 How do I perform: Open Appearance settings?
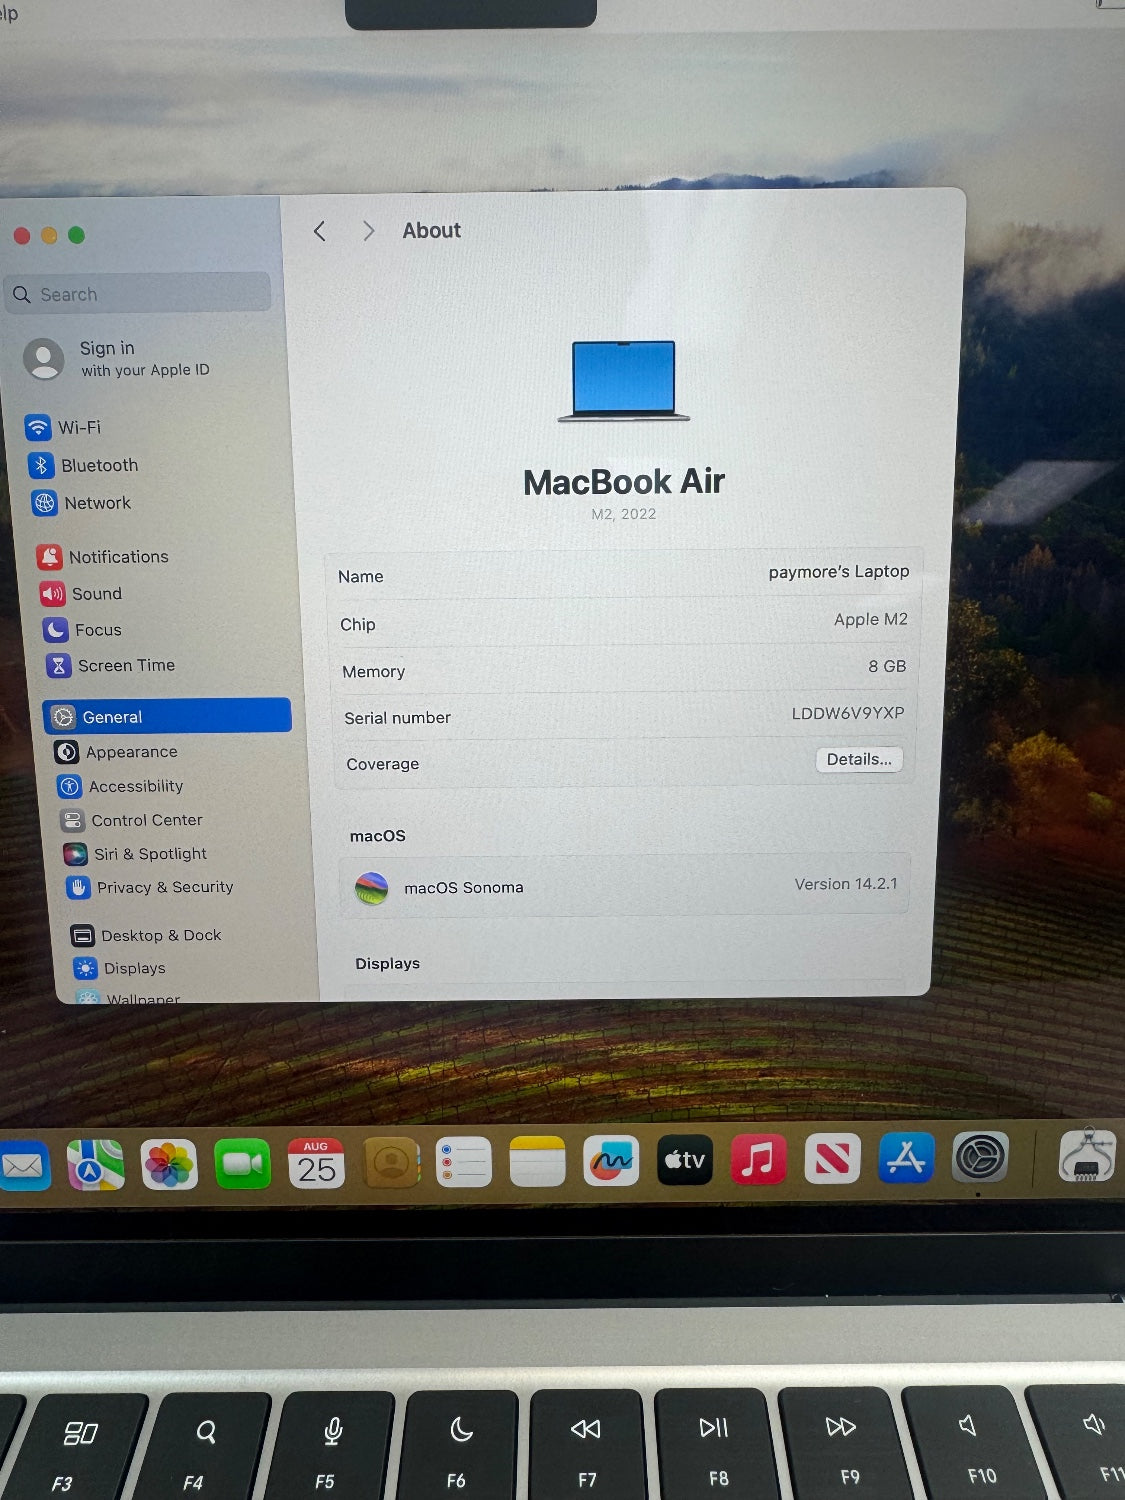[116, 751]
